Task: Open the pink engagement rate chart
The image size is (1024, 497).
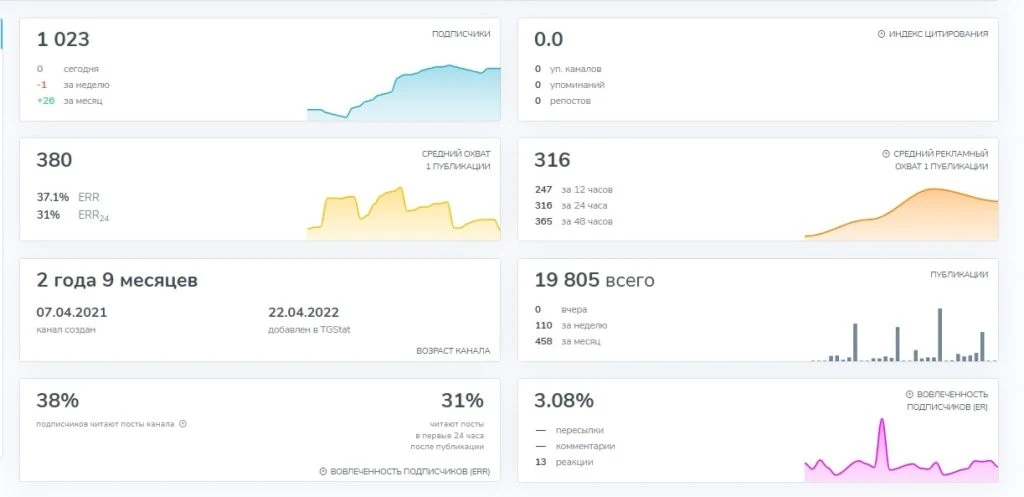Action: pyautogui.click(x=901, y=450)
